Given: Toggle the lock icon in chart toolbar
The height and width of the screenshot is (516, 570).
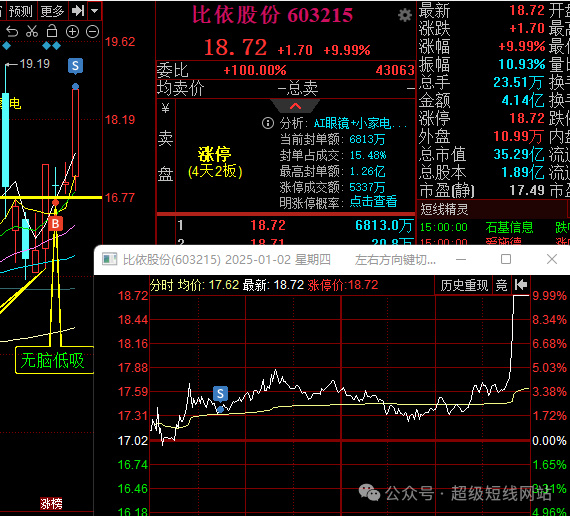Looking at the screenshot, I should coord(52,32).
